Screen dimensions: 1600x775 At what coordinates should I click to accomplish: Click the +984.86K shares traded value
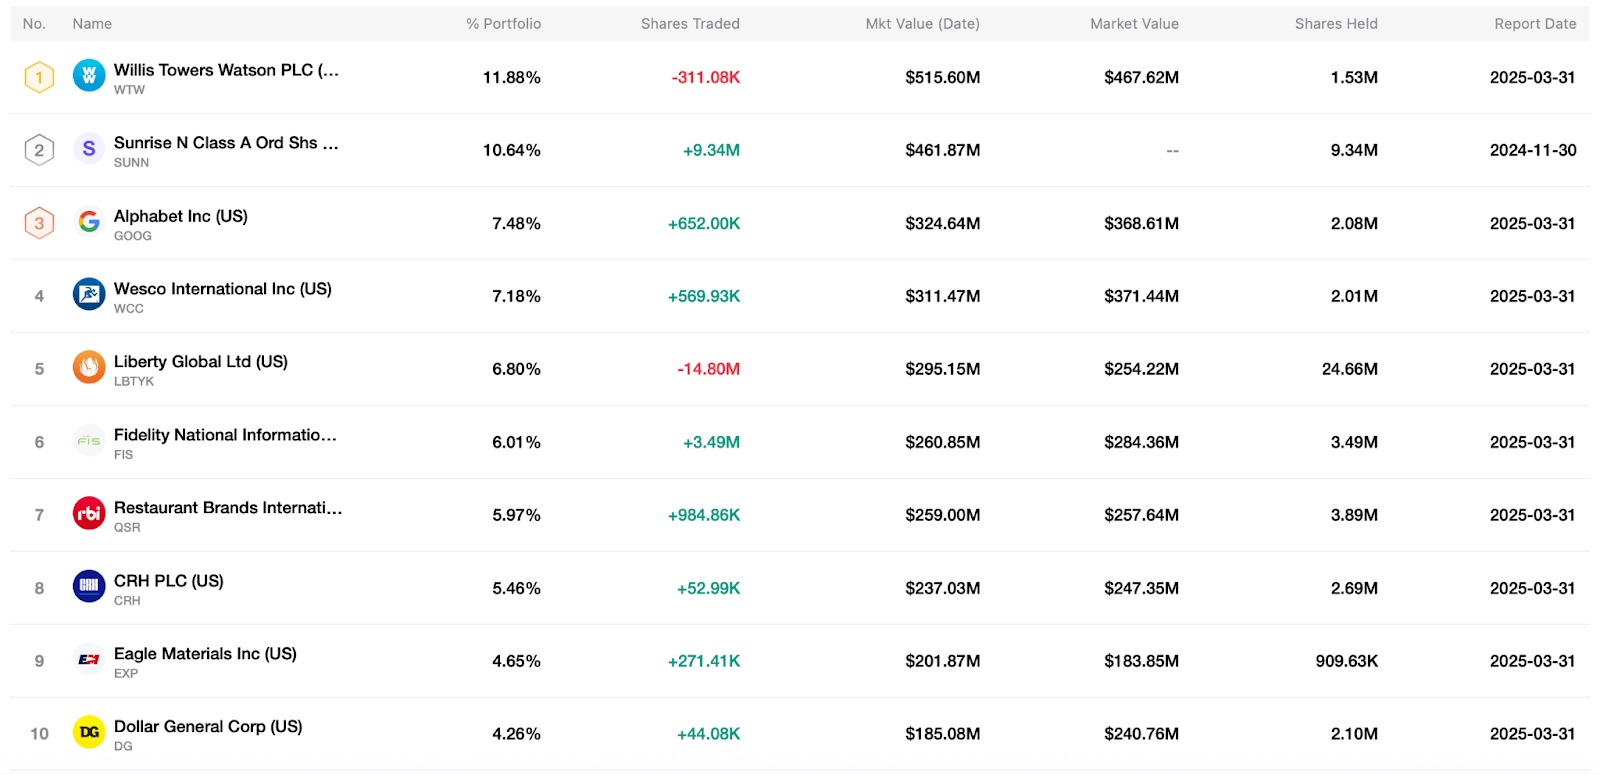click(704, 516)
